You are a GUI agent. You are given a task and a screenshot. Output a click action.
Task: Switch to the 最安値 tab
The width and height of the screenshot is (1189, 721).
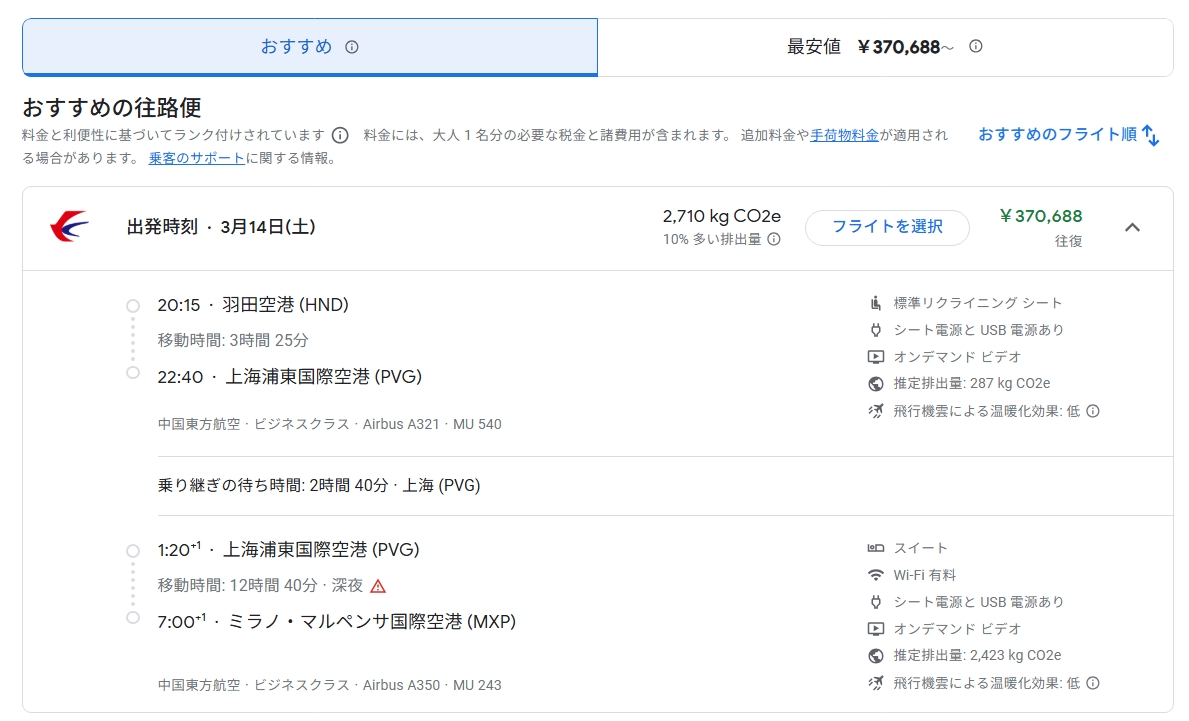click(x=884, y=47)
